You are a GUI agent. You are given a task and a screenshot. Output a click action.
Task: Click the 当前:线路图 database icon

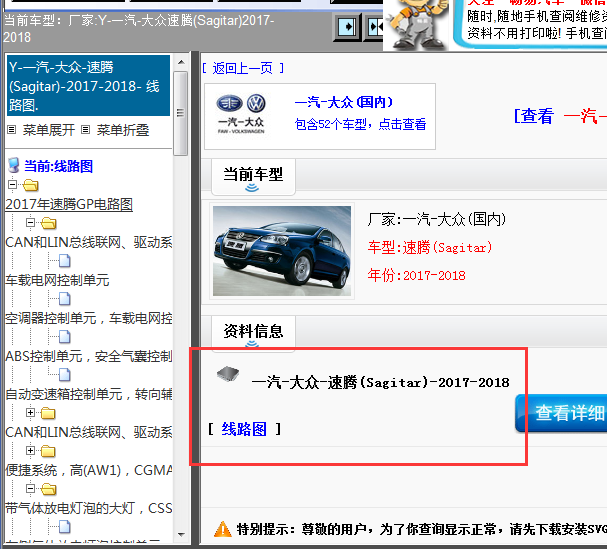pyautogui.click(x=13, y=165)
